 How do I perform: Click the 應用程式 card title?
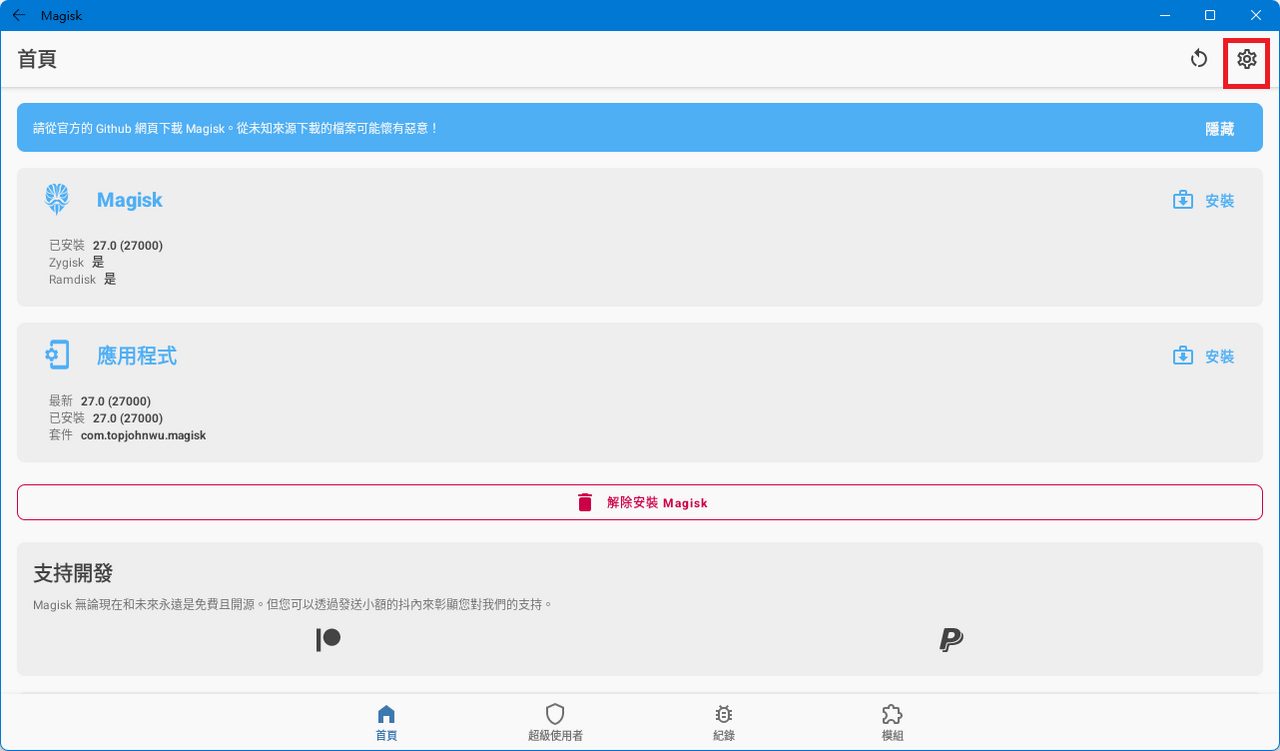coord(137,356)
